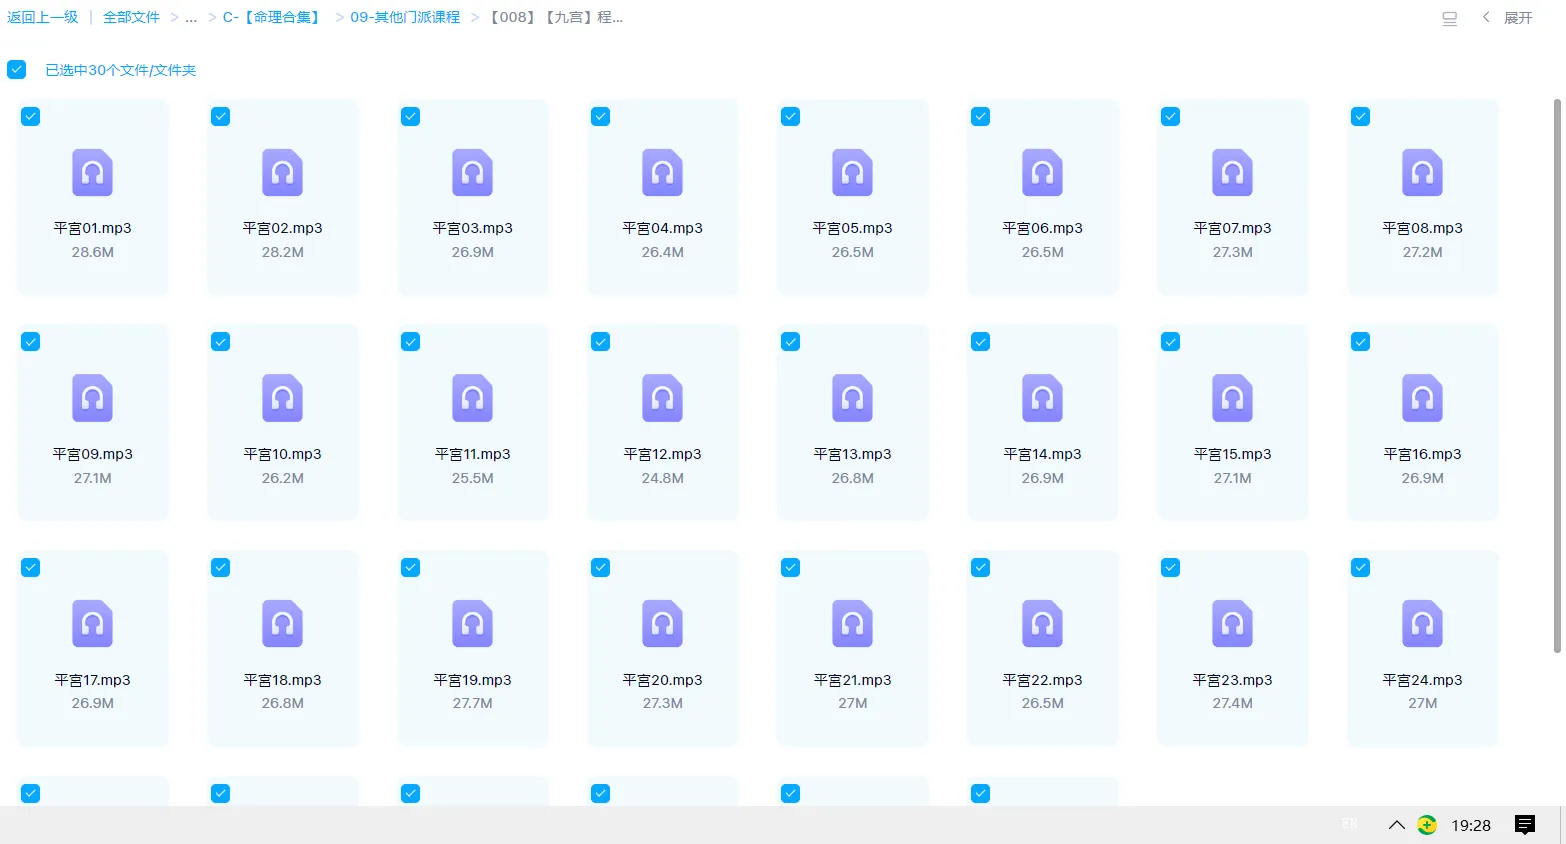Screen dimensions: 1566x844
Task: Uncheck 平宫24.mp3 checkbox
Action: pyautogui.click(x=1360, y=568)
